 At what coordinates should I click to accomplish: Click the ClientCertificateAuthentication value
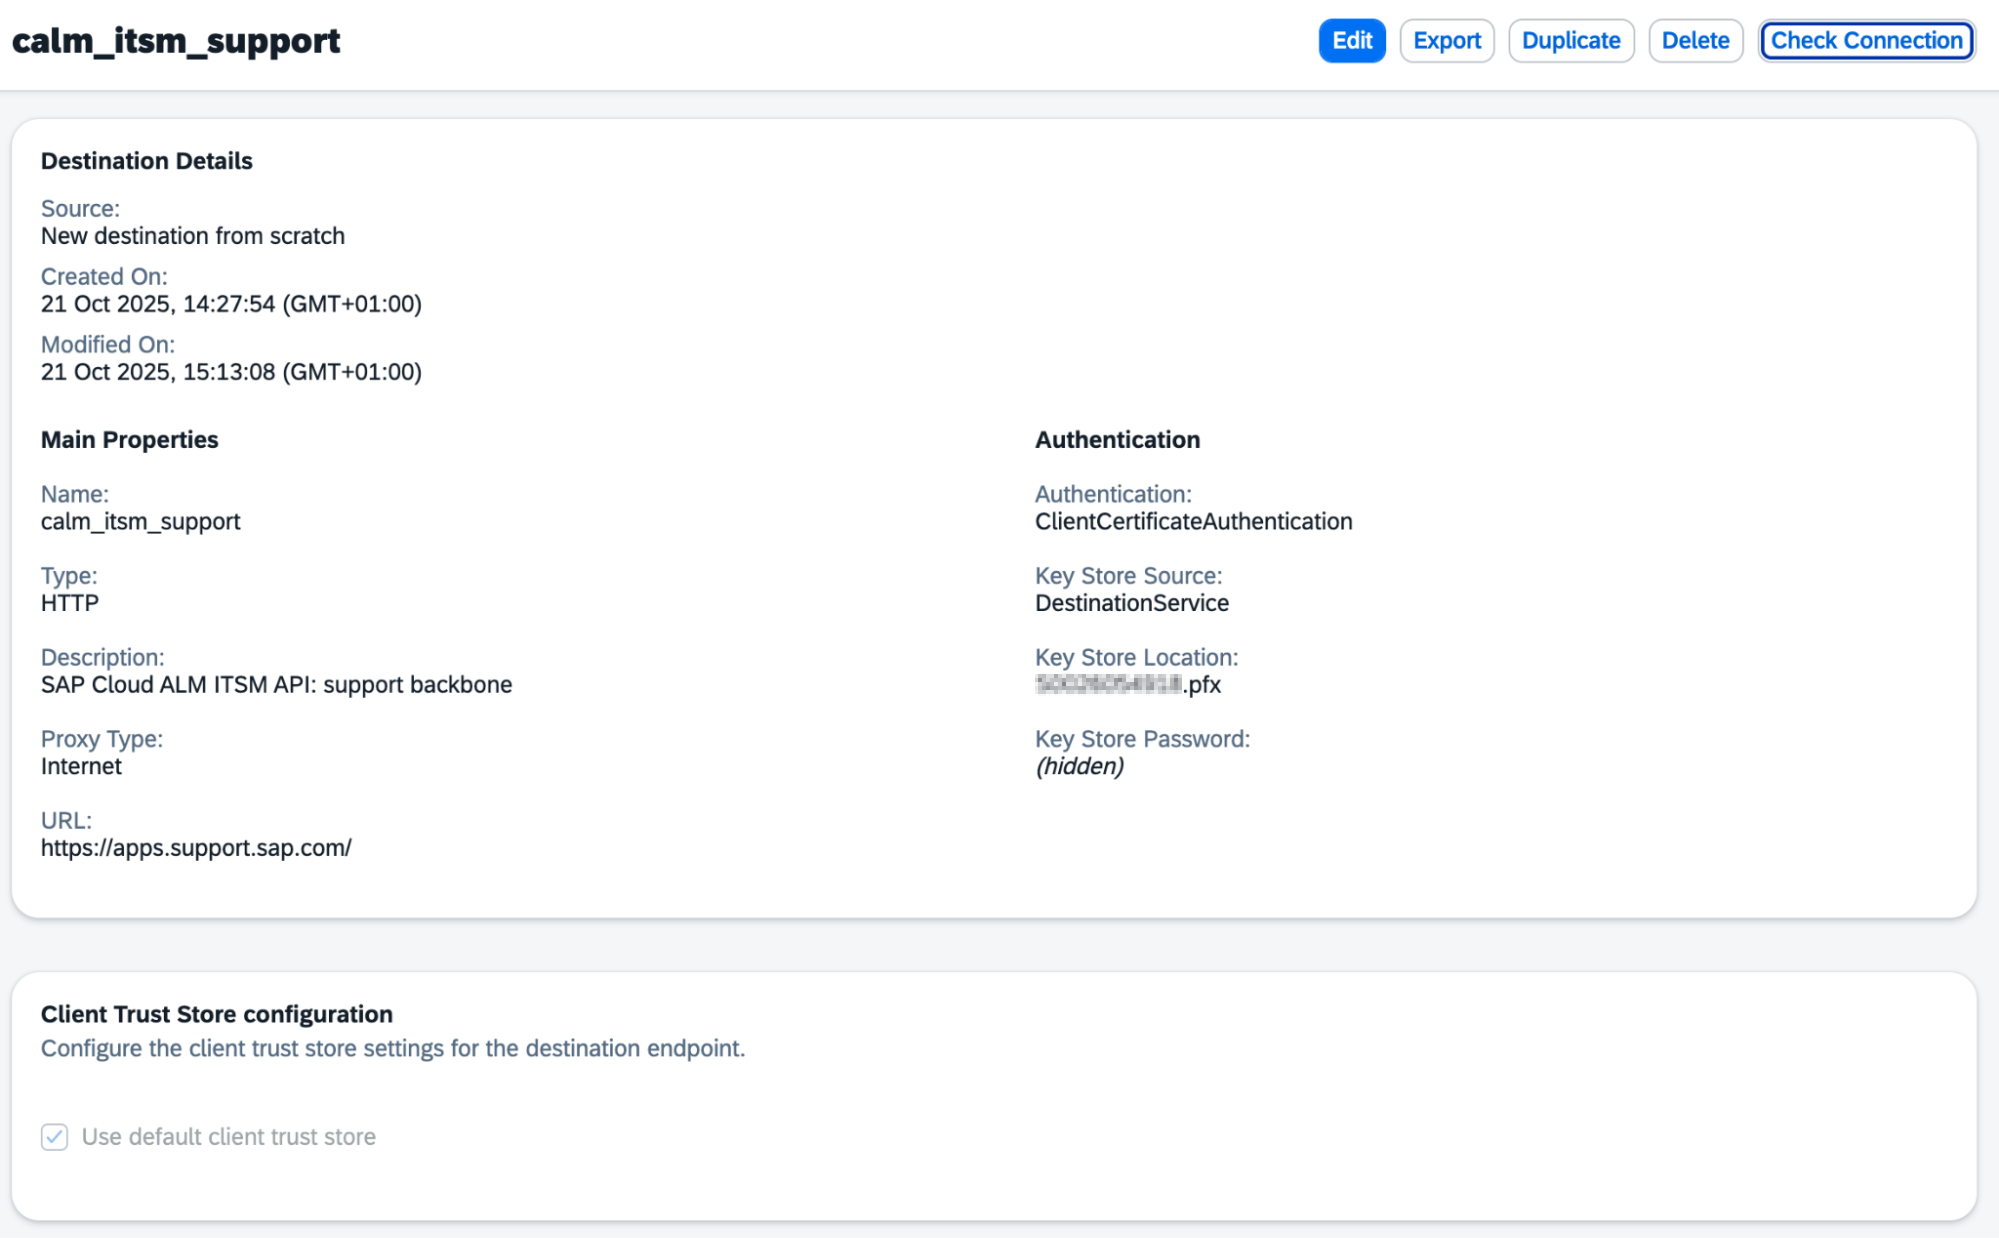tap(1193, 522)
